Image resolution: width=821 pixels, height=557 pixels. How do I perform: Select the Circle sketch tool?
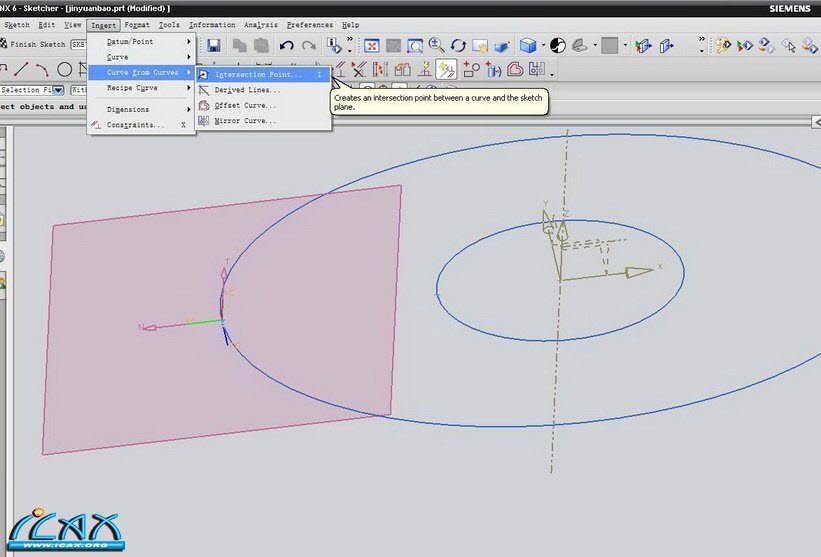(64, 69)
